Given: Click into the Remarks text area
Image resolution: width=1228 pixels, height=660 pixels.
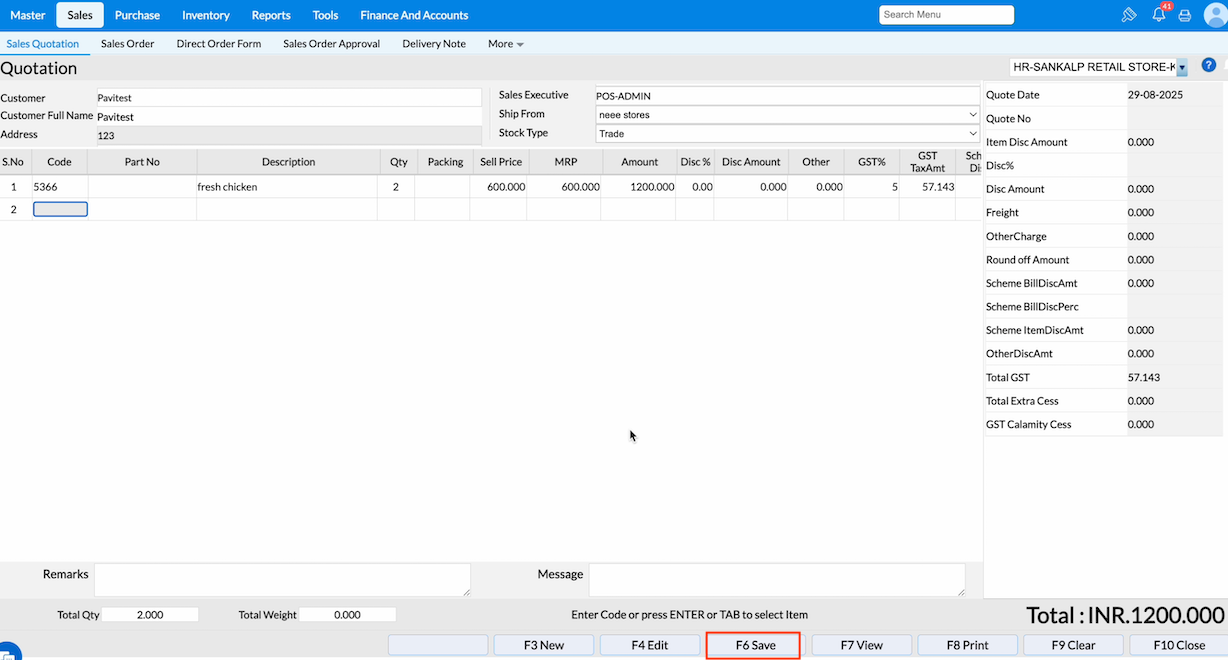Looking at the screenshot, I should (282, 580).
